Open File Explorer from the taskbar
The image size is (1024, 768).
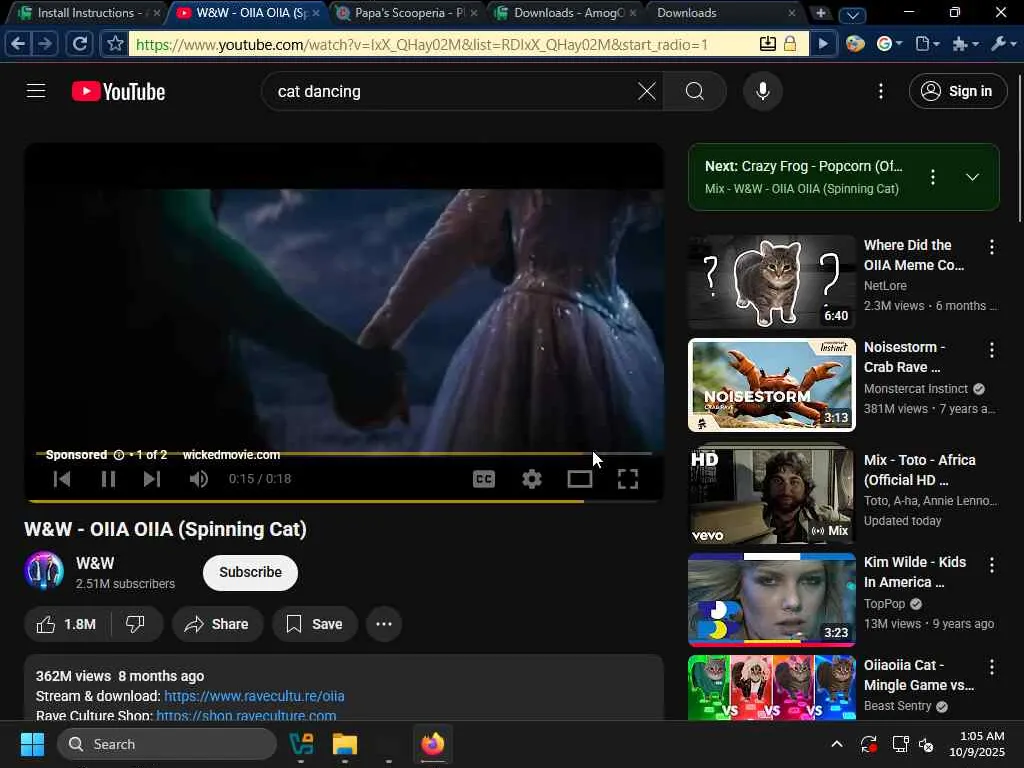tap(345, 744)
